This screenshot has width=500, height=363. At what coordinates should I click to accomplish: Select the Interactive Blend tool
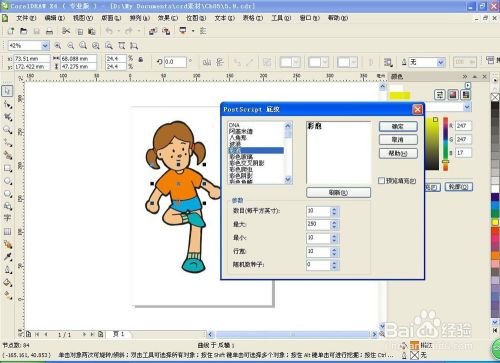7,244
